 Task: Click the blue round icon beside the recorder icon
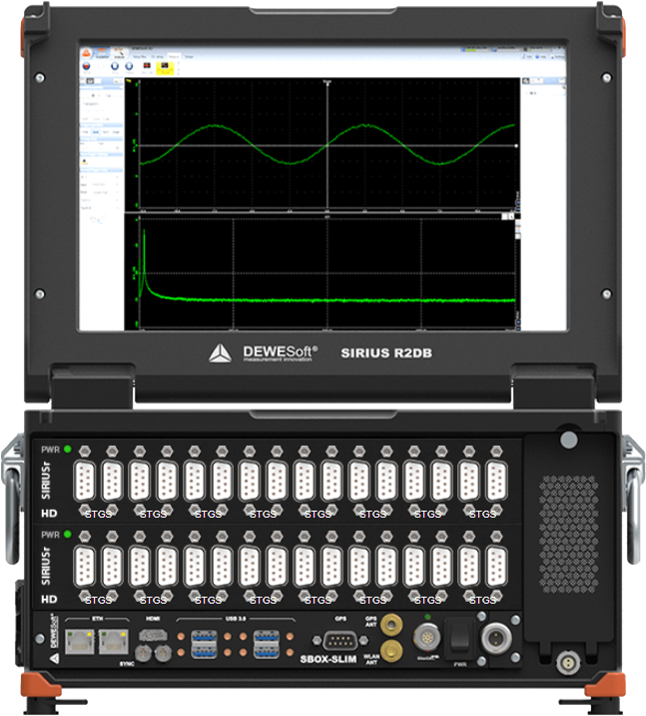[129, 67]
